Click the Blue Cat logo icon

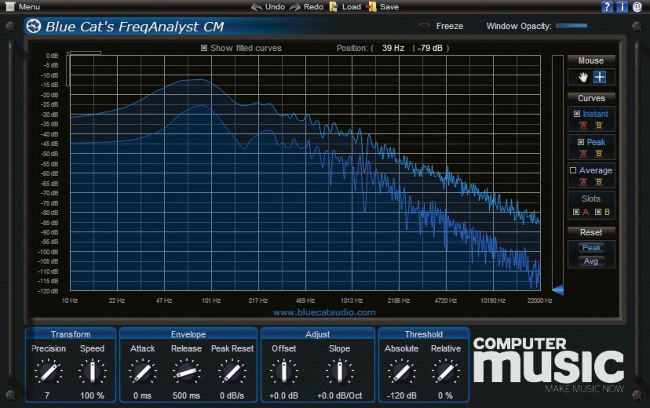[34, 27]
